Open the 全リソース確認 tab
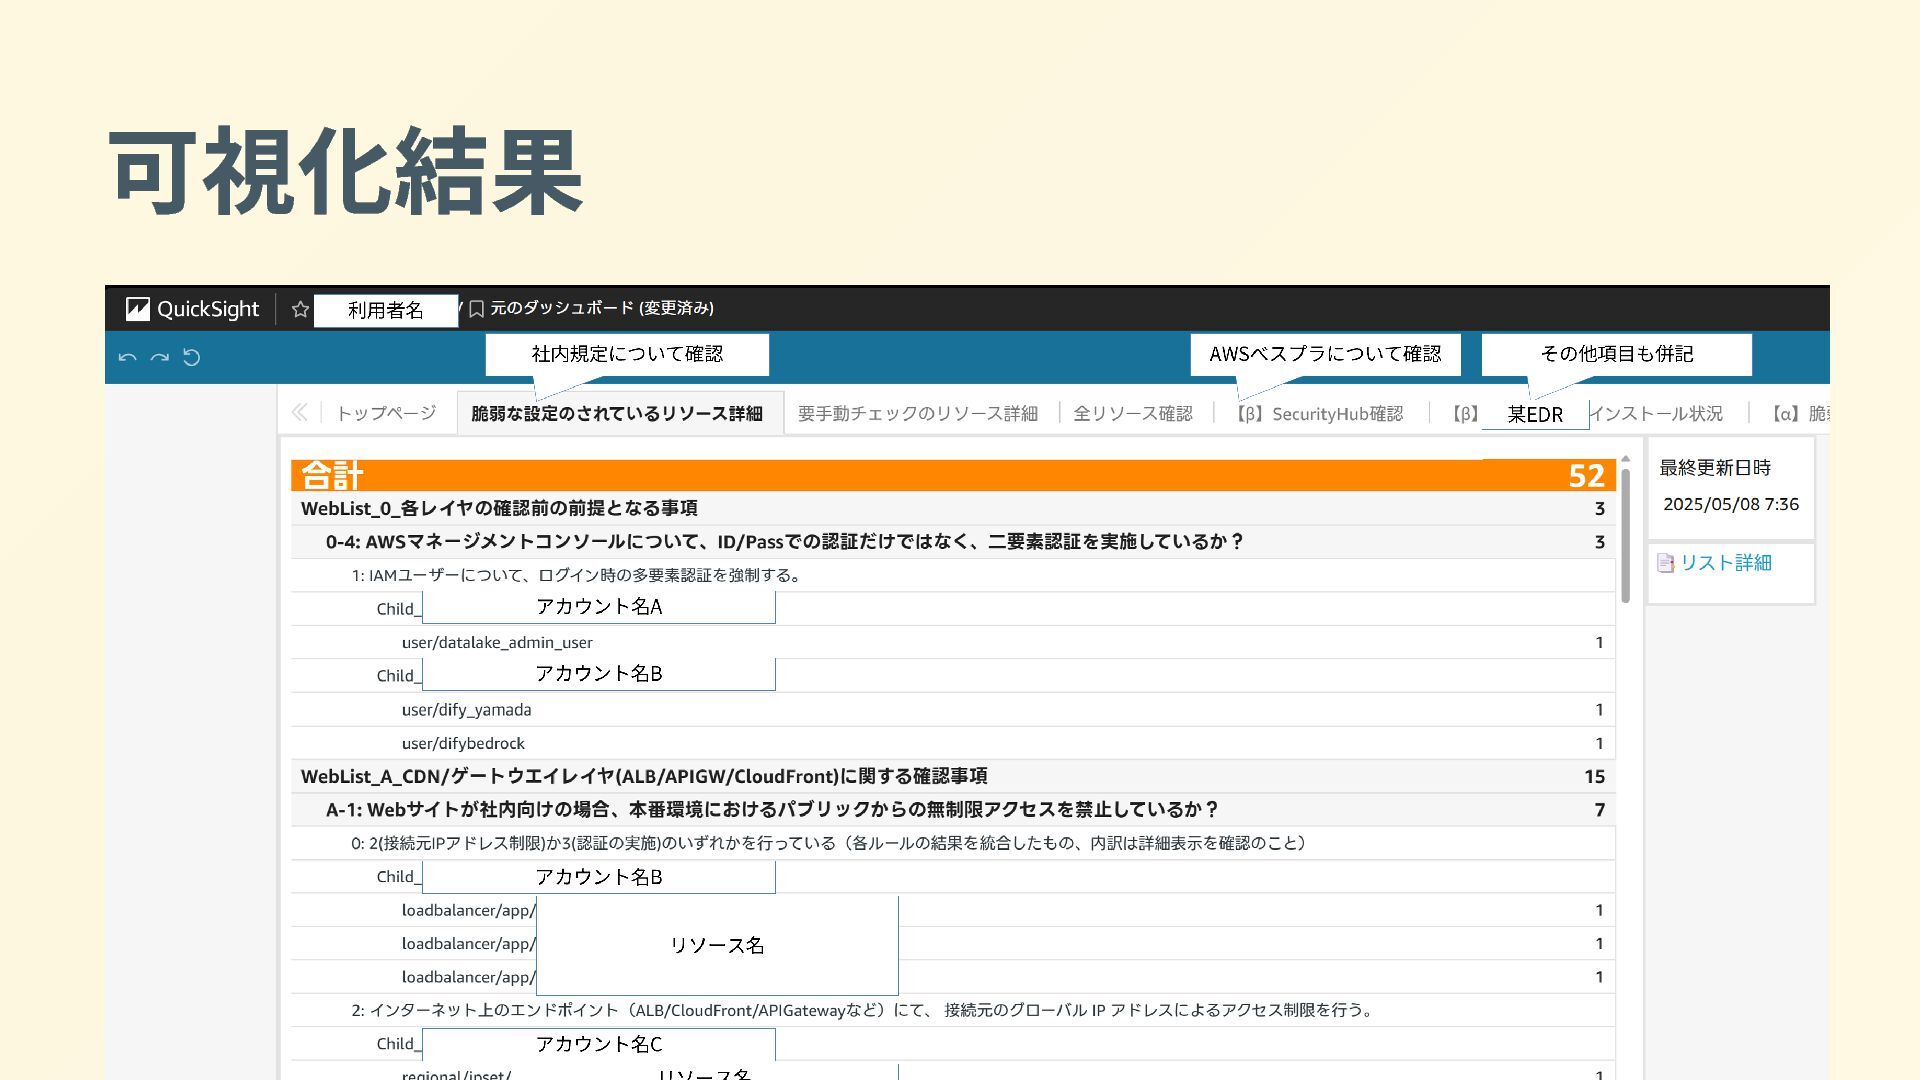Viewport: 1920px width, 1080px height. click(1132, 414)
